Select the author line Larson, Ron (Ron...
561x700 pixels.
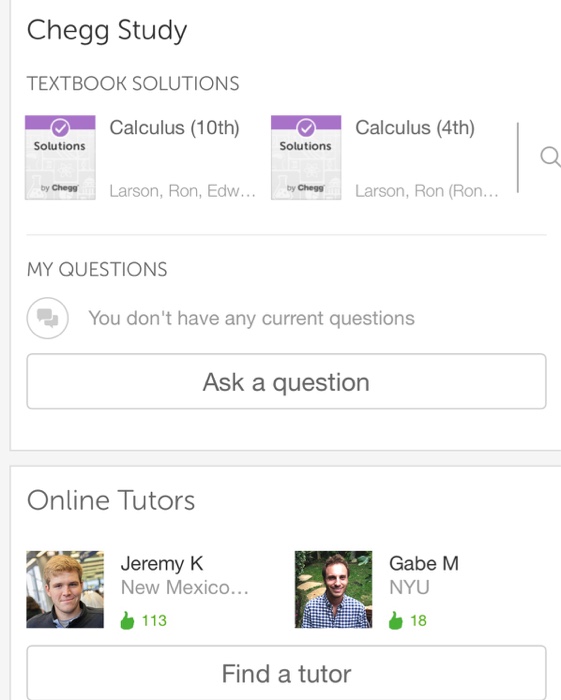(x=427, y=191)
